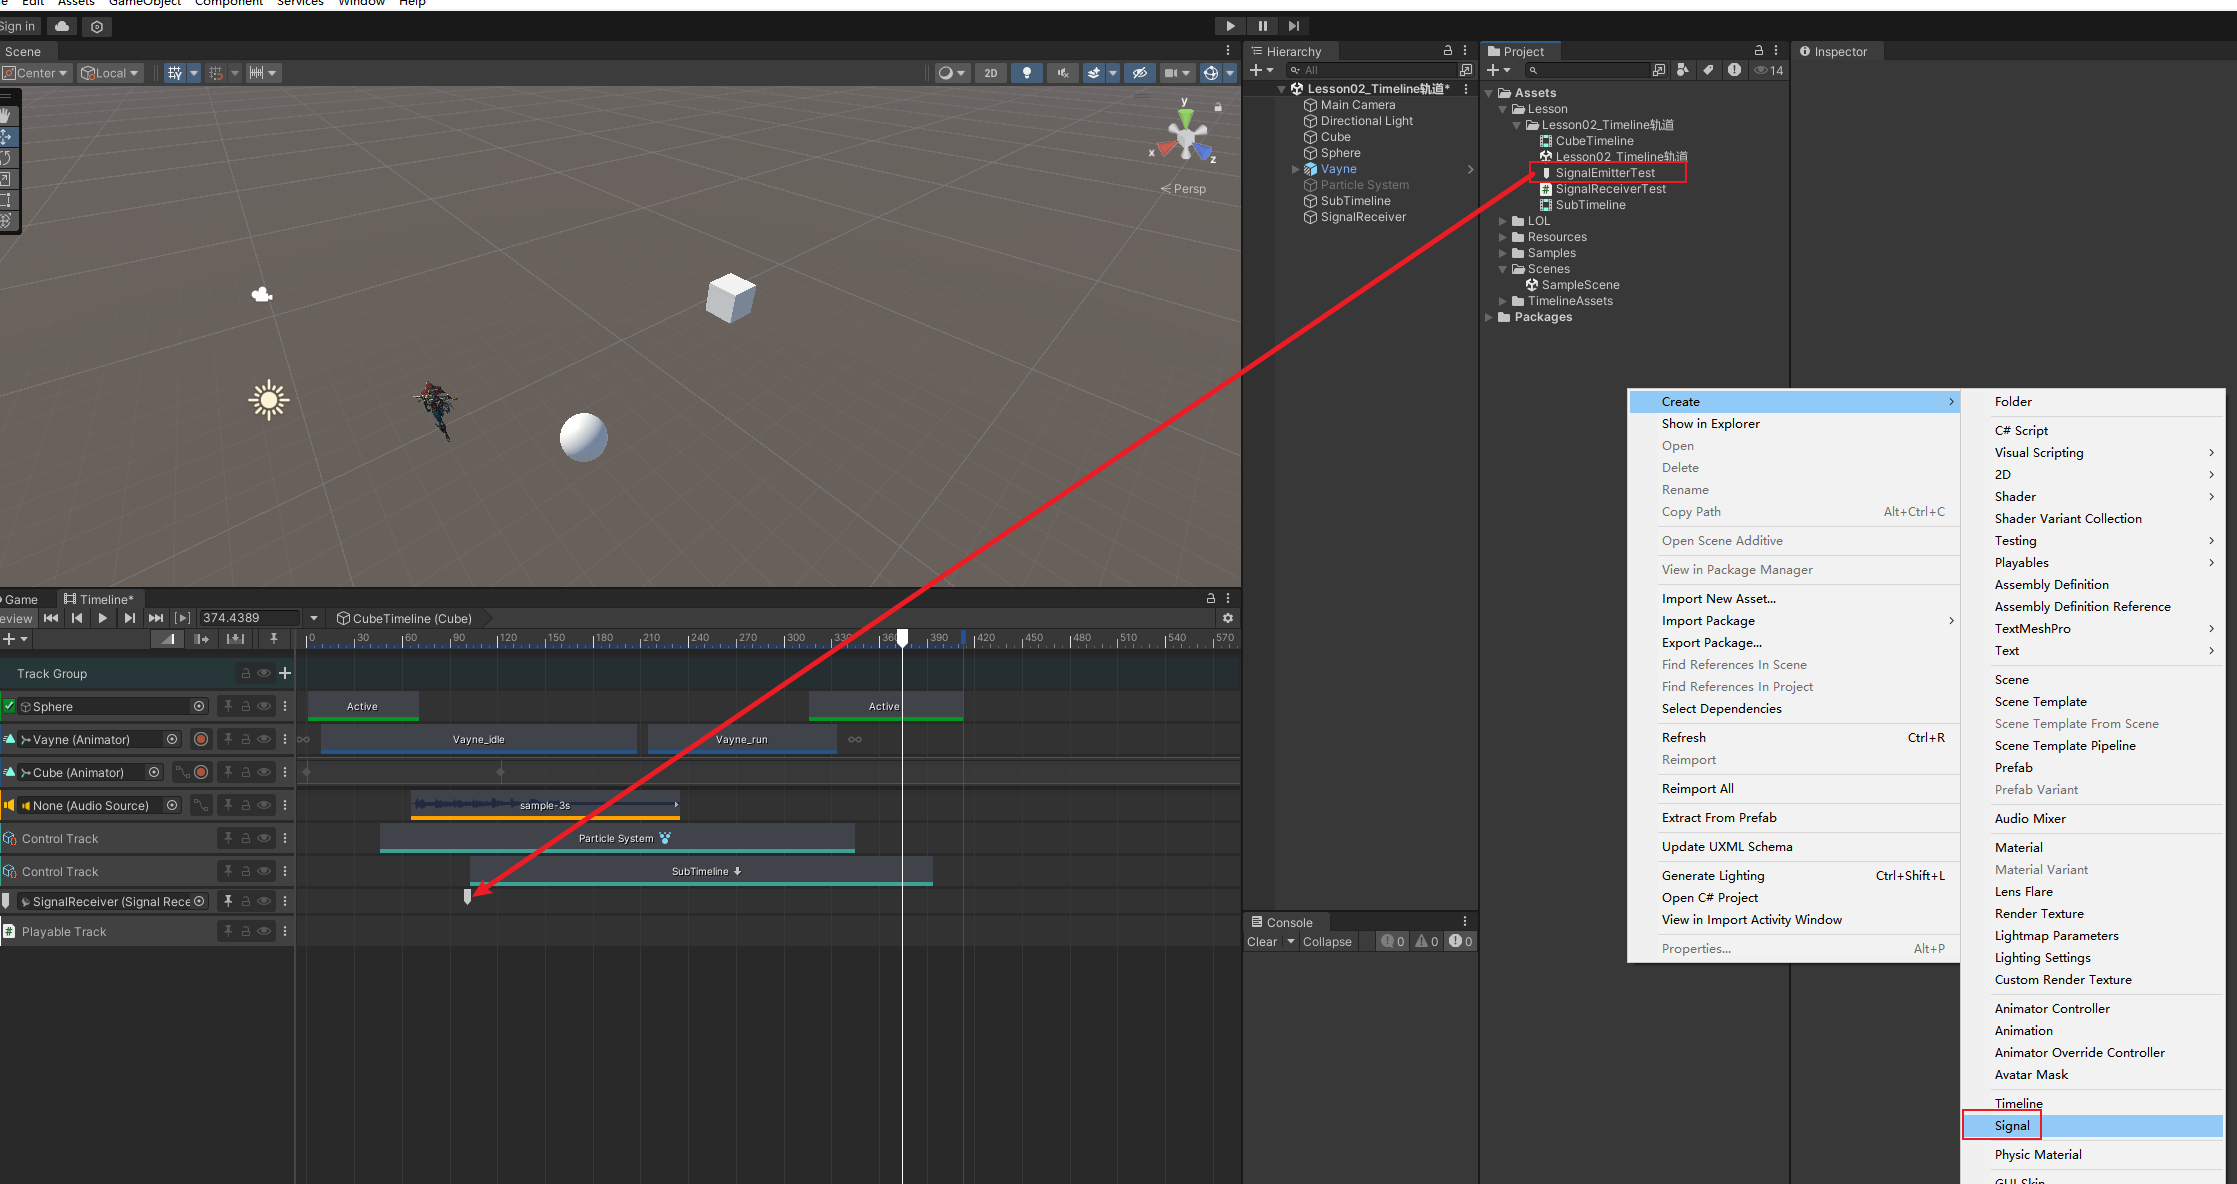This screenshot has width=2237, height=1184.
Task: Jump to the Timeline start frame
Action: [x=51, y=618]
